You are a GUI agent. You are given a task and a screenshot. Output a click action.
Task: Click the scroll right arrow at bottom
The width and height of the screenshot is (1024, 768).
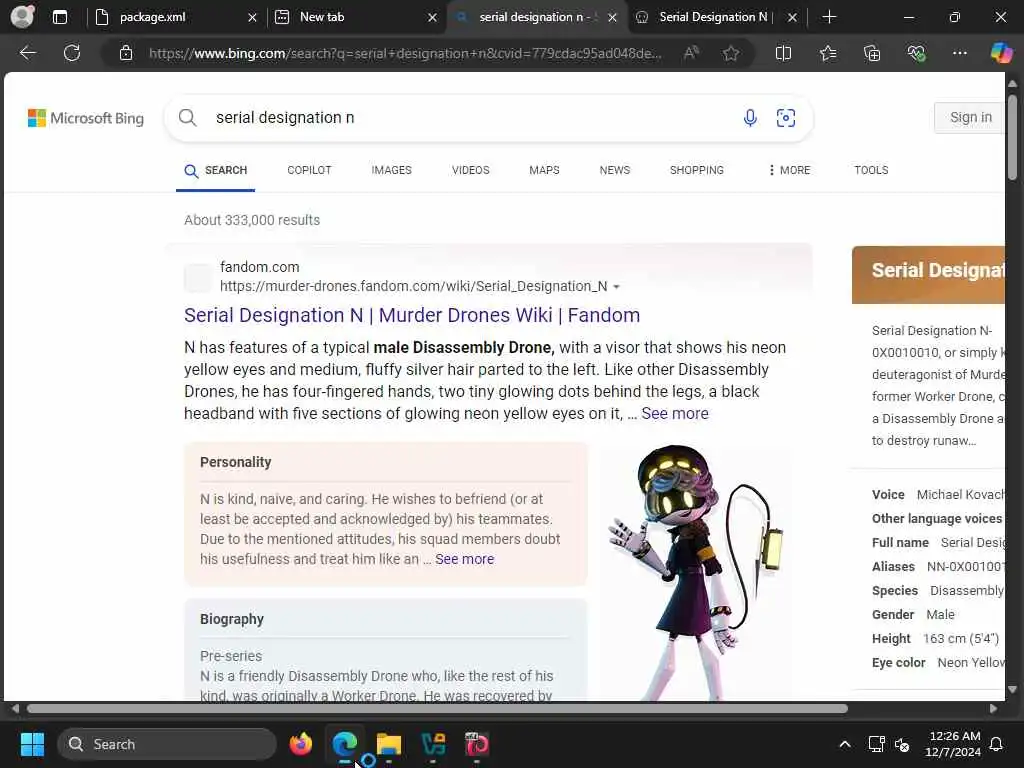point(993,709)
